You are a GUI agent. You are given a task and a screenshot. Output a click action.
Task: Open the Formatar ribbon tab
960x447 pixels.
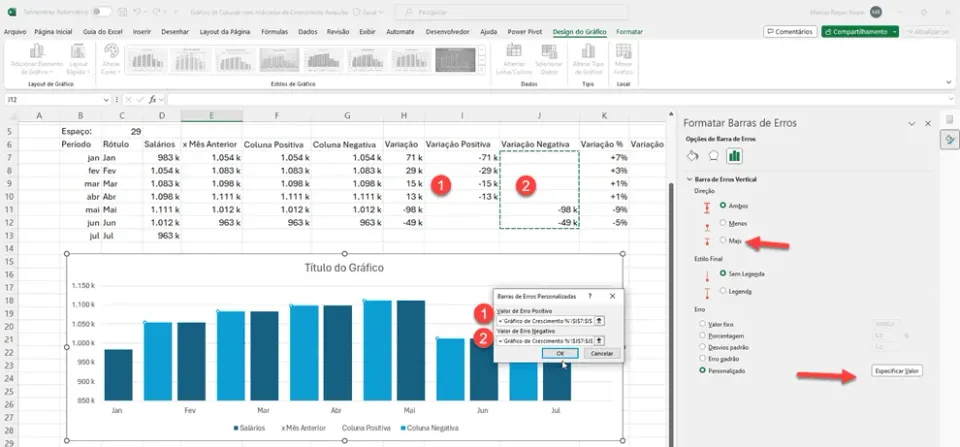point(629,32)
